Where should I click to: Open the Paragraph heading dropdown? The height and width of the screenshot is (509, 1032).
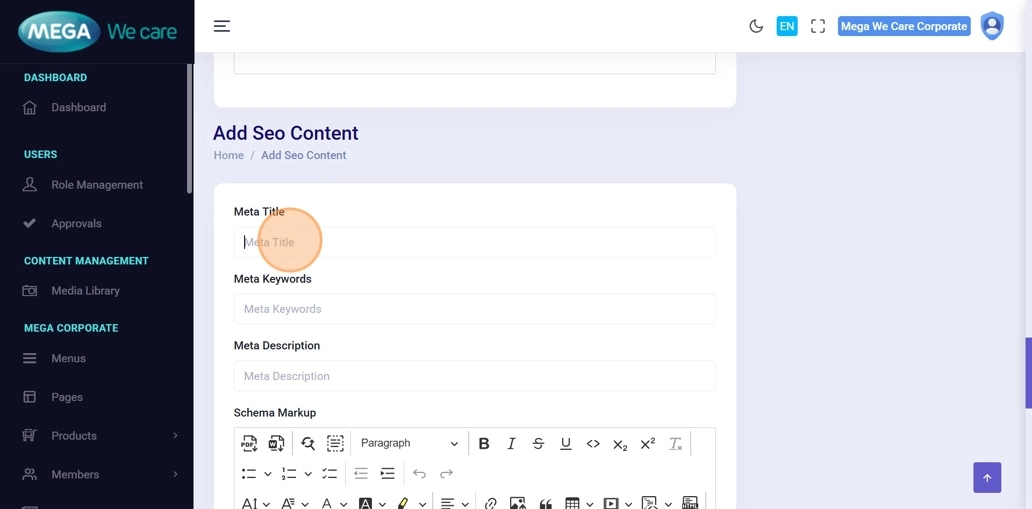click(x=409, y=443)
